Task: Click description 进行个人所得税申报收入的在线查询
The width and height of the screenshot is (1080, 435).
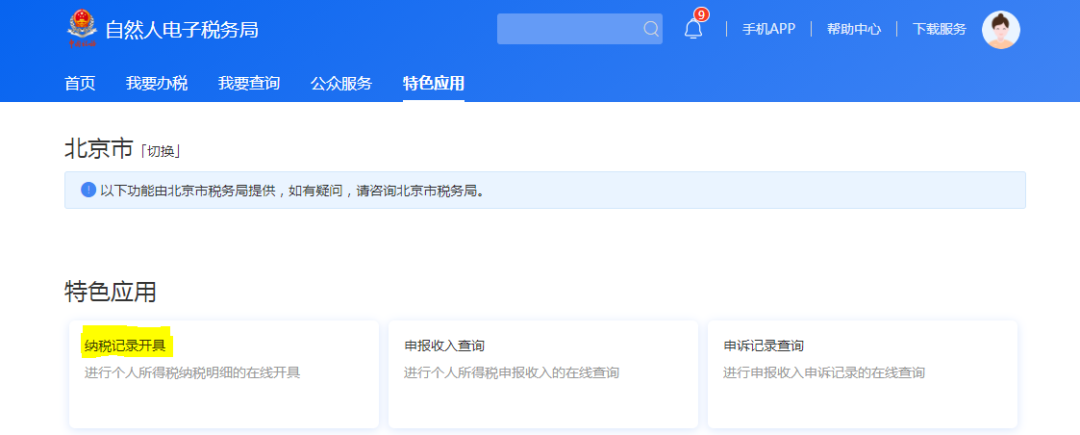Action: click(x=511, y=373)
